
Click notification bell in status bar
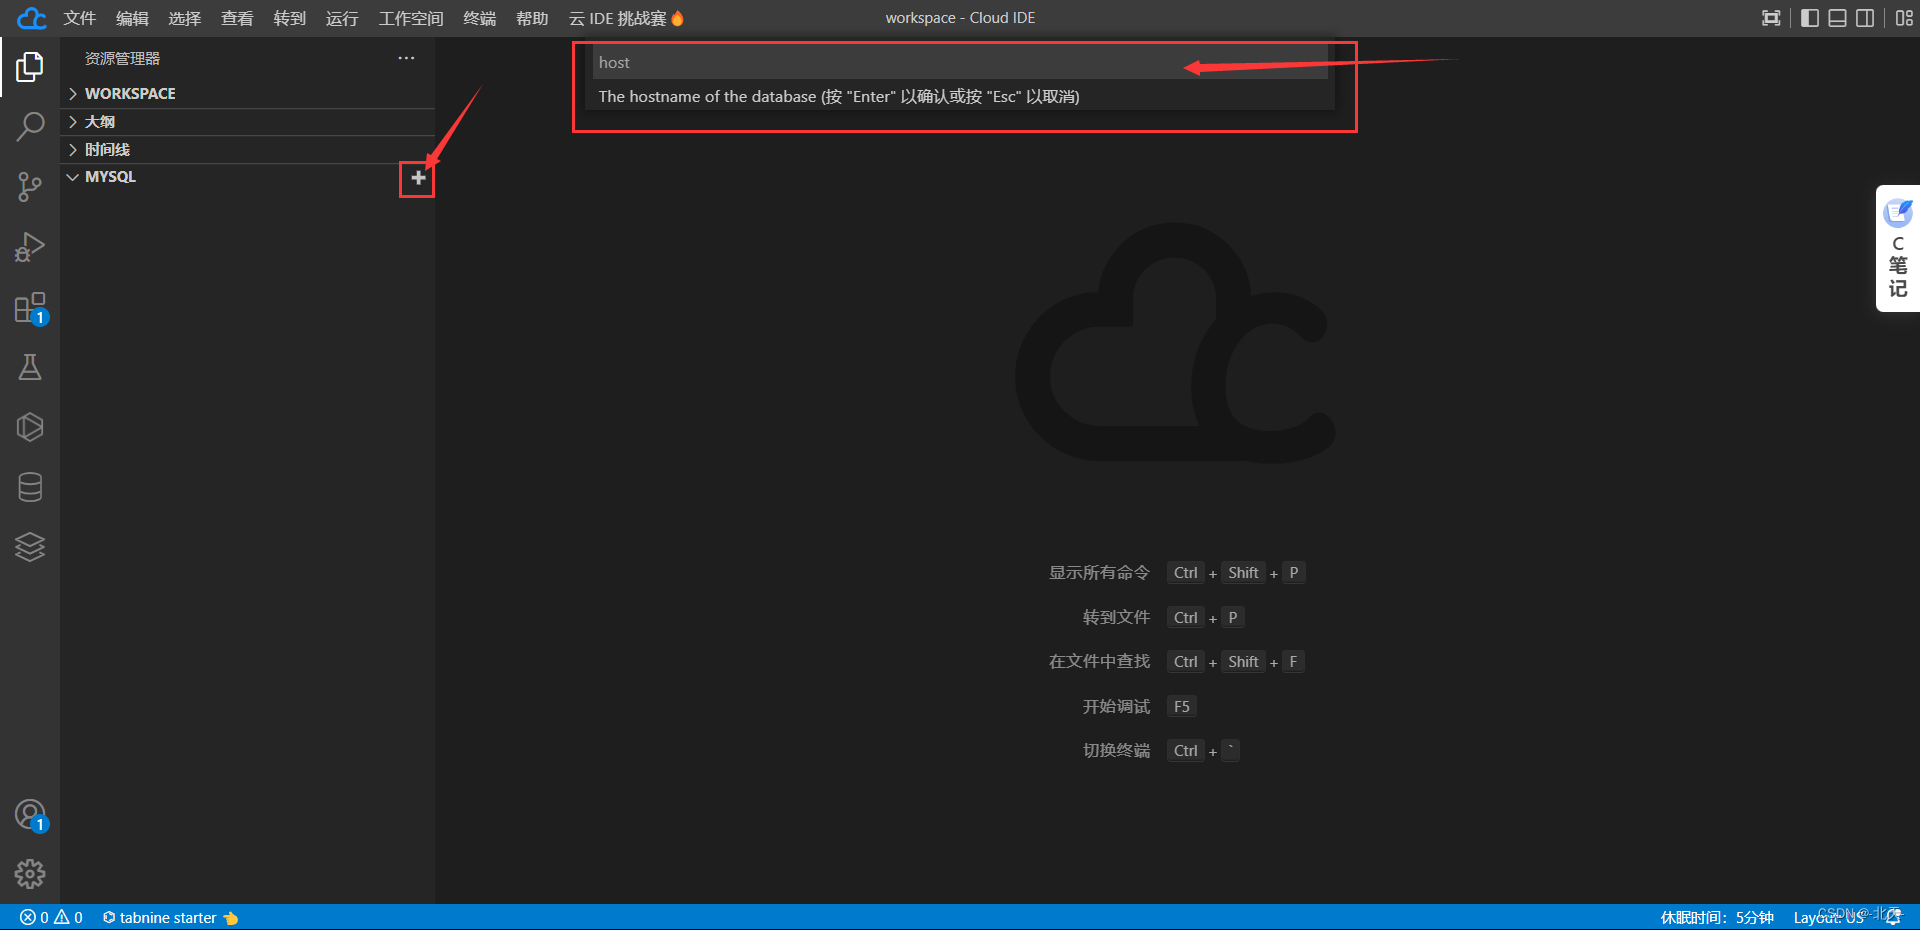[x=1893, y=917]
